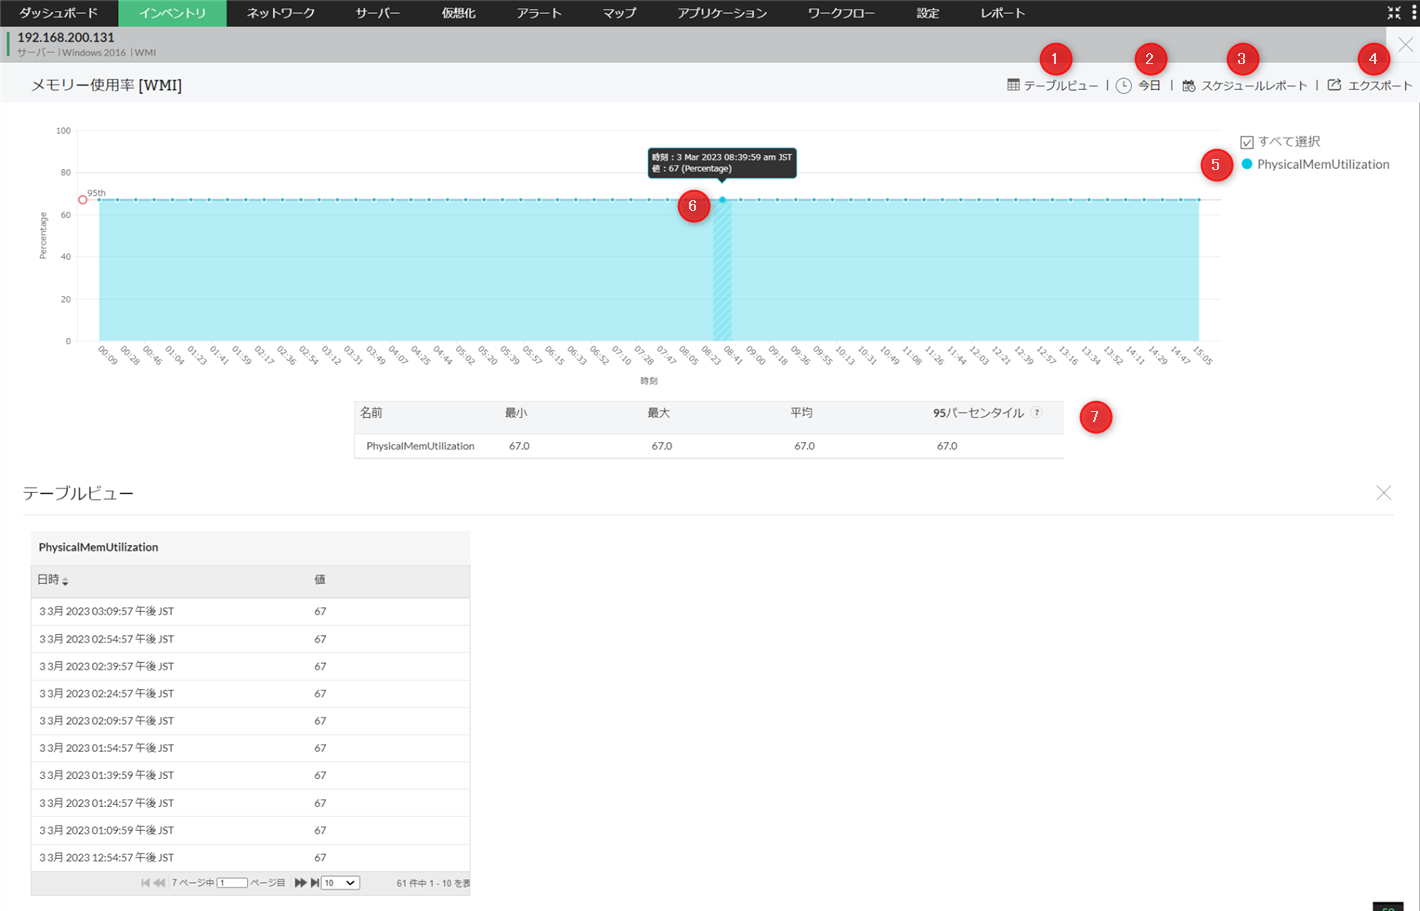The image size is (1420, 911).
Task: Click the 95th percentile marker circle
Action: tap(83, 200)
